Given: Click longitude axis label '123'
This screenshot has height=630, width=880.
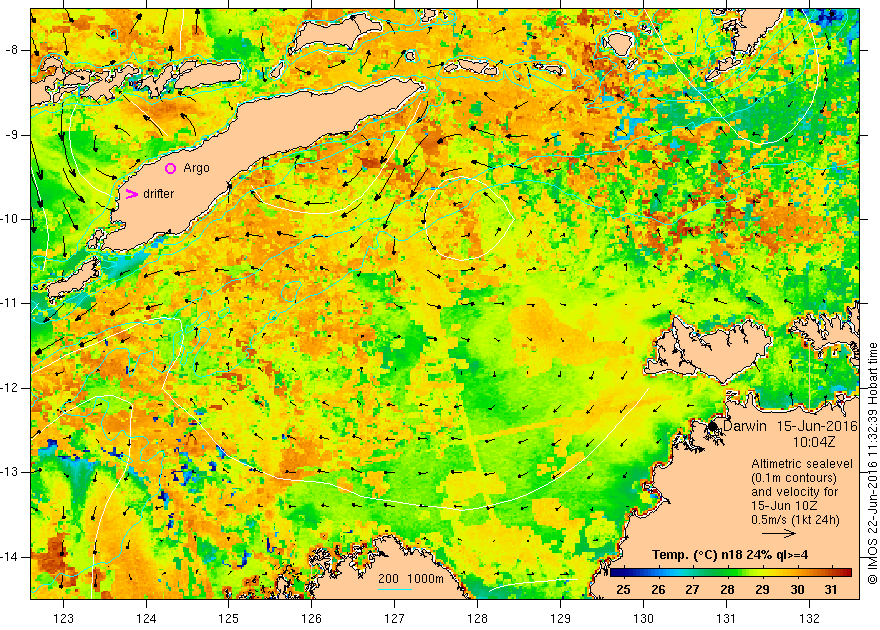Looking at the screenshot, I should [63, 619].
